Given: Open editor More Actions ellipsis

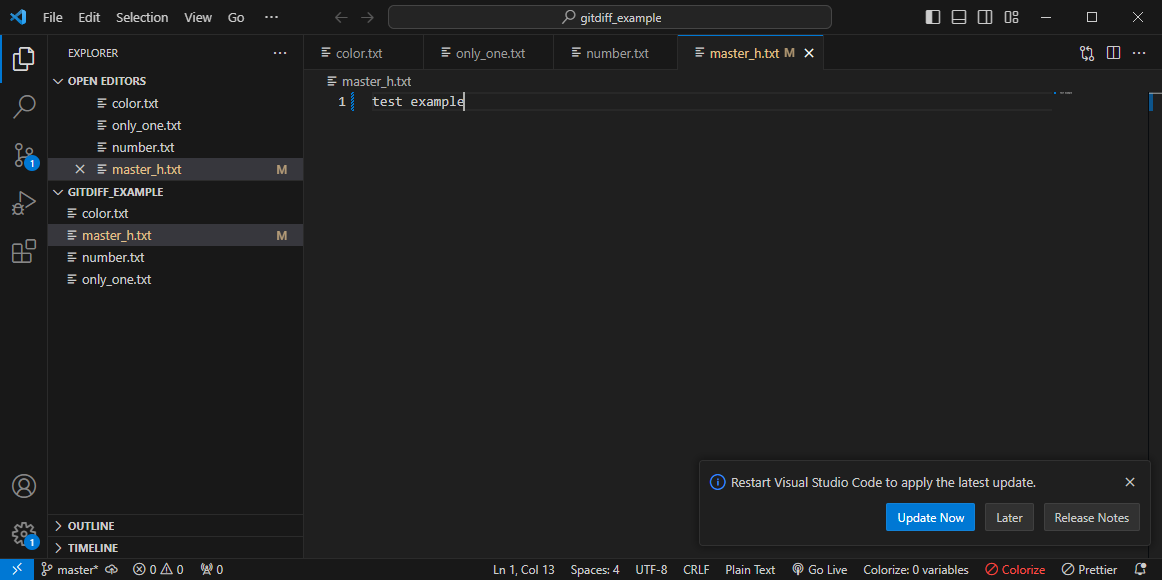Looking at the screenshot, I should (x=1139, y=53).
